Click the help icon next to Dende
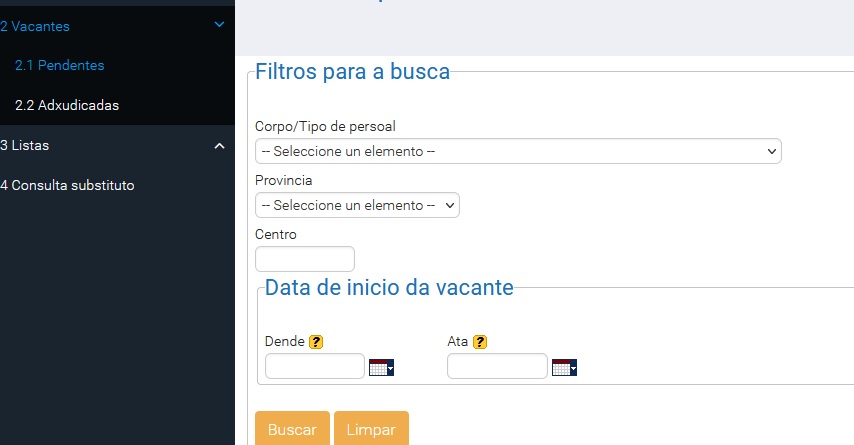This screenshot has height=445, width=854. [316, 342]
